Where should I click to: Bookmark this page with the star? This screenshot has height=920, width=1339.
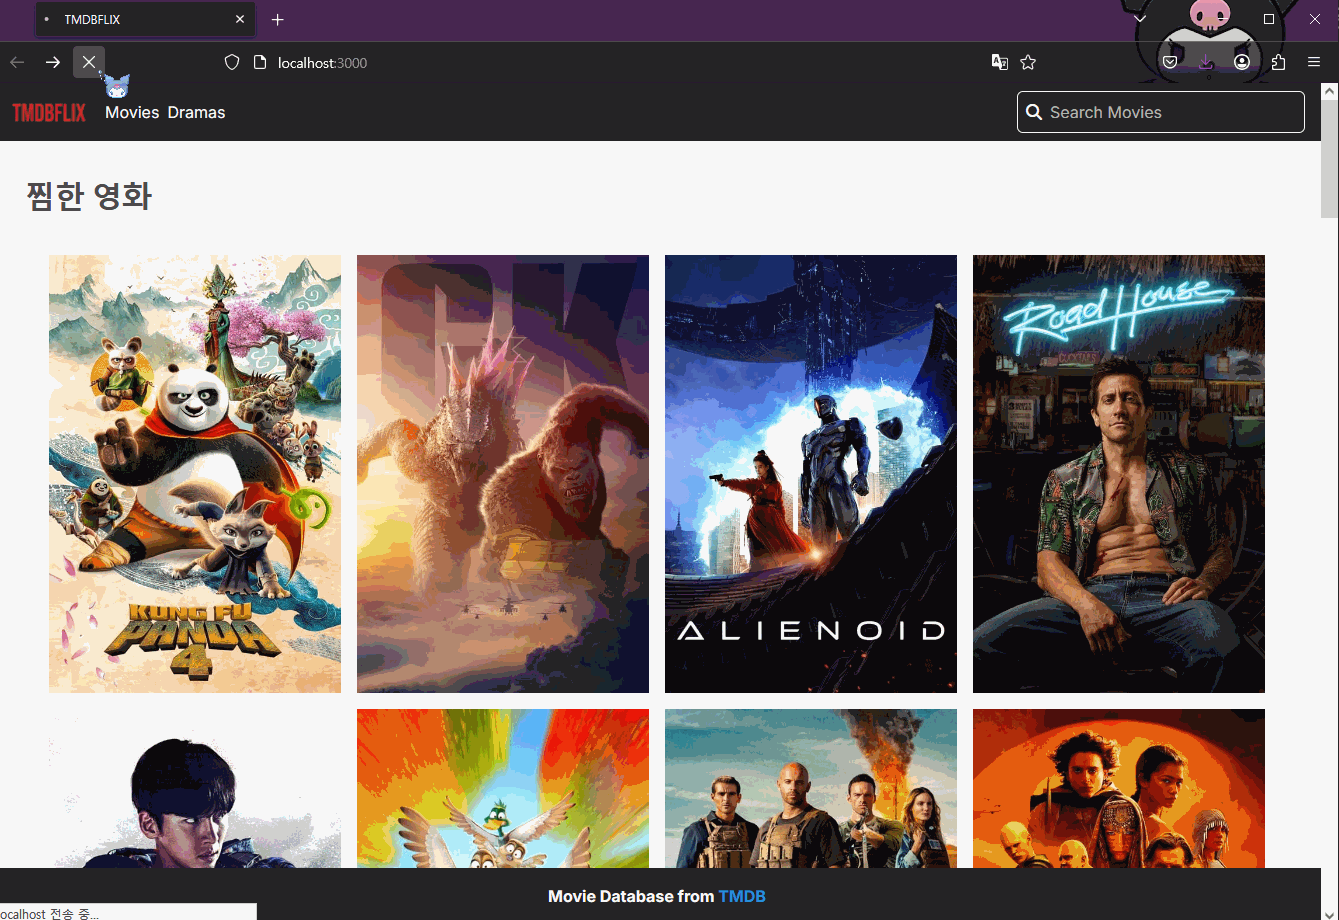point(1028,62)
